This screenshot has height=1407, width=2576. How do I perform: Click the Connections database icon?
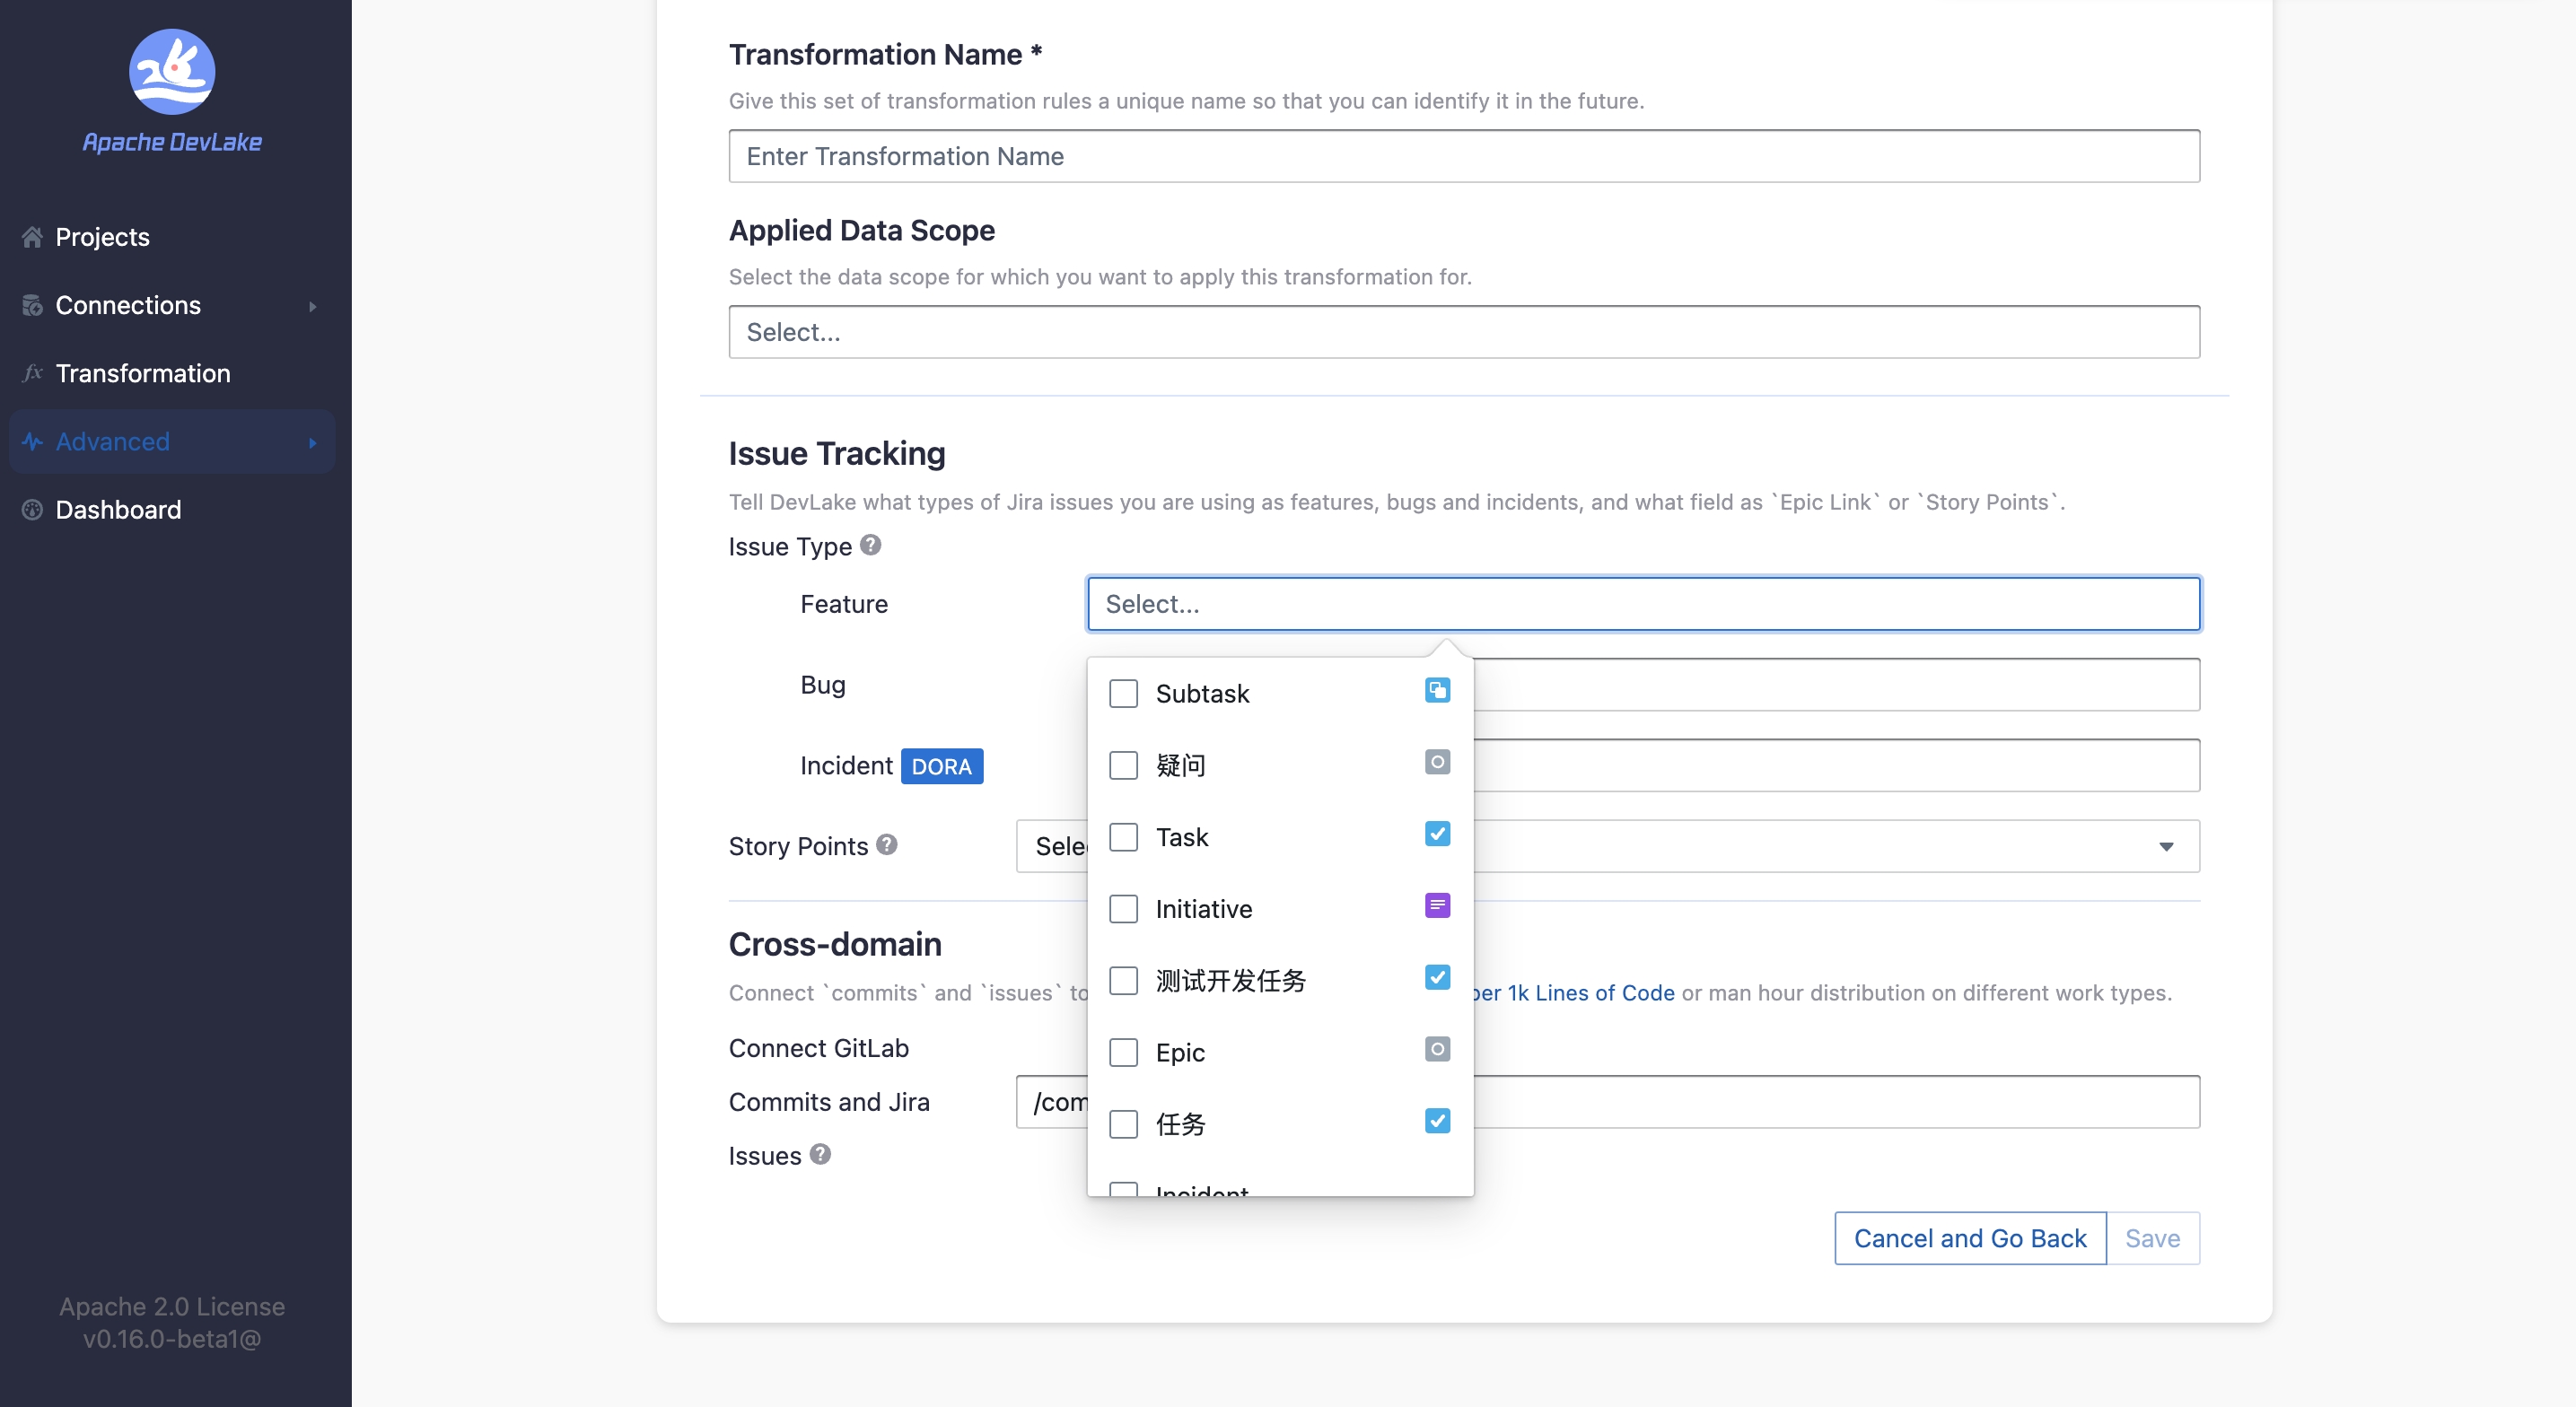[x=32, y=305]
